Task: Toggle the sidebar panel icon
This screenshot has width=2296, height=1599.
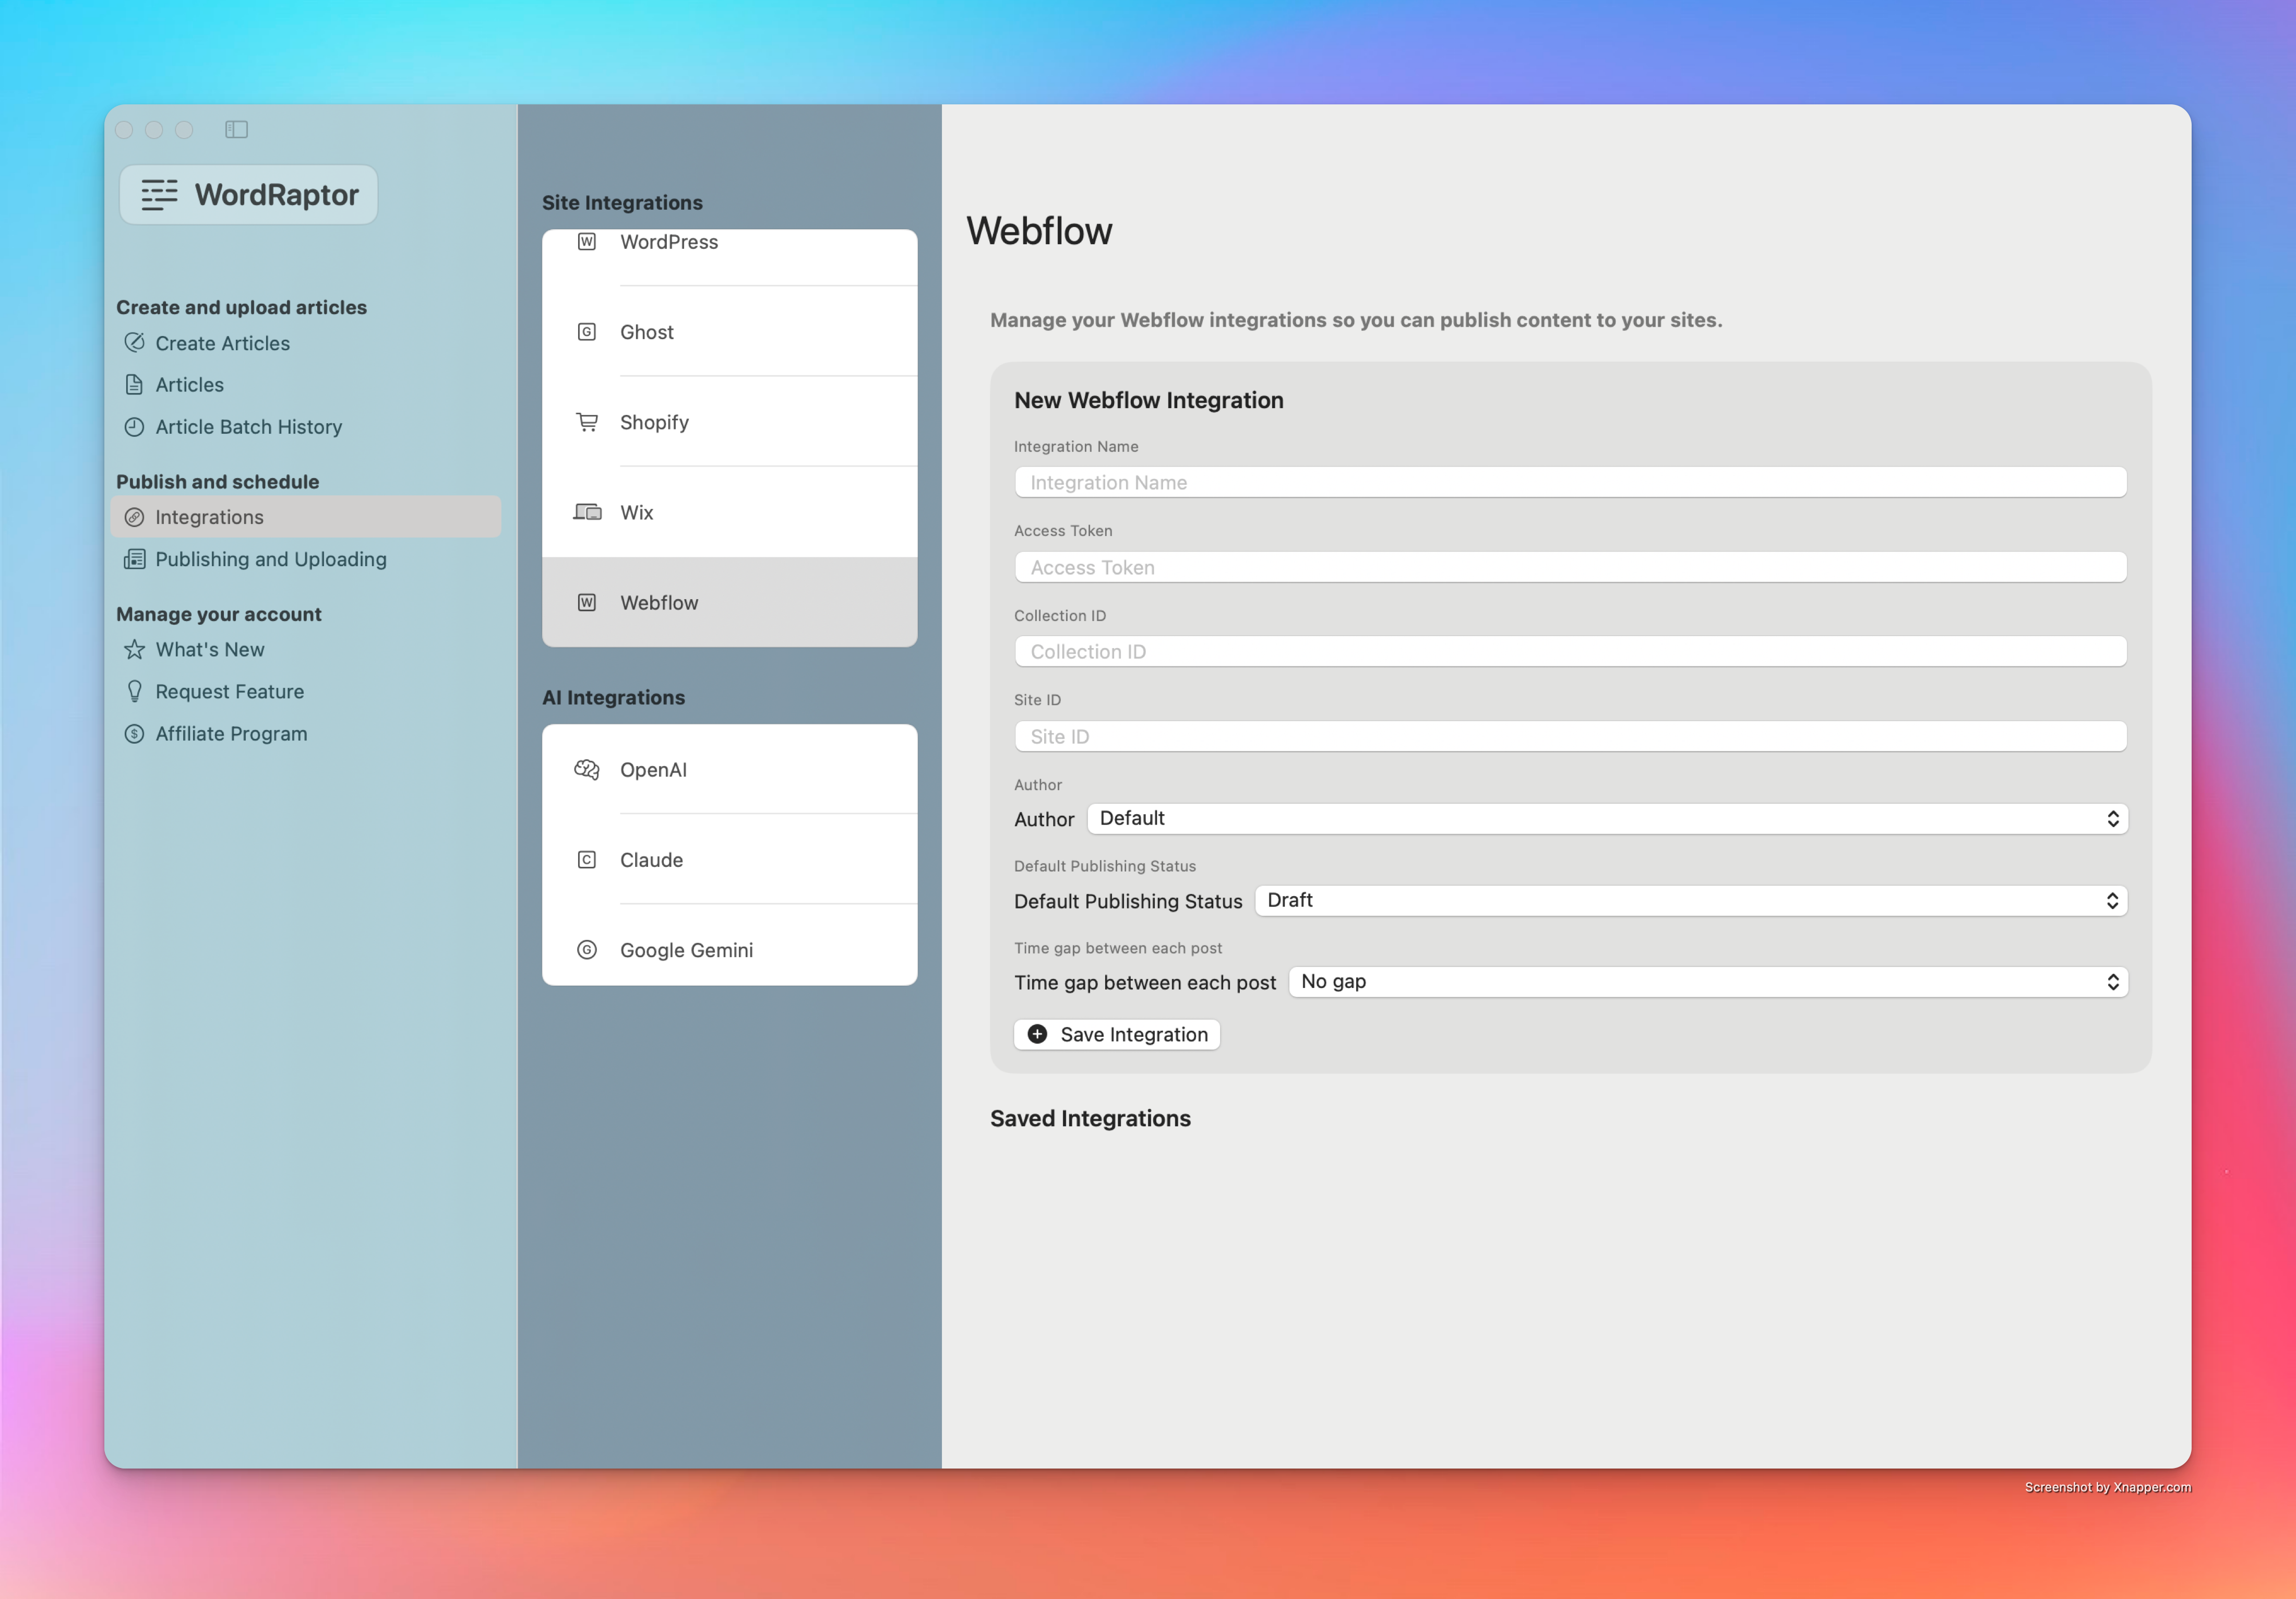Action: [x=236, y=129]
